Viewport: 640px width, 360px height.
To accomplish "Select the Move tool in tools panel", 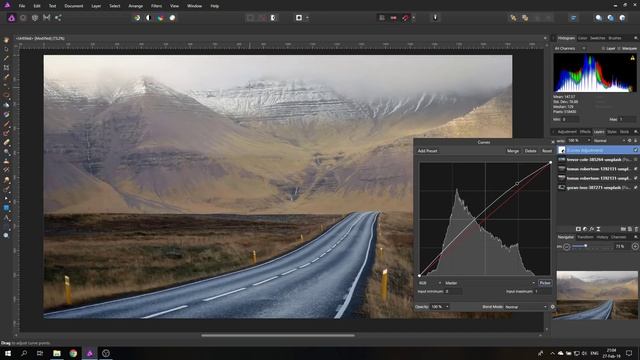I will click(x=6, y=49).
